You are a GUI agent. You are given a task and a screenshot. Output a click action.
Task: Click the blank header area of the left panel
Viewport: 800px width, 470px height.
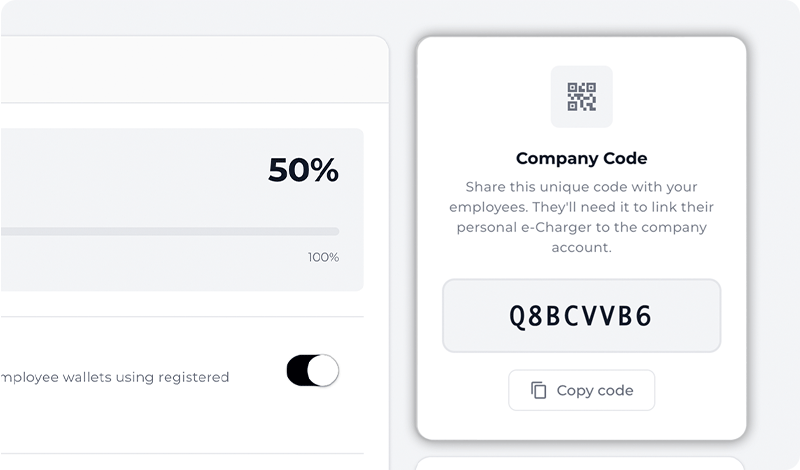point(190,70)
